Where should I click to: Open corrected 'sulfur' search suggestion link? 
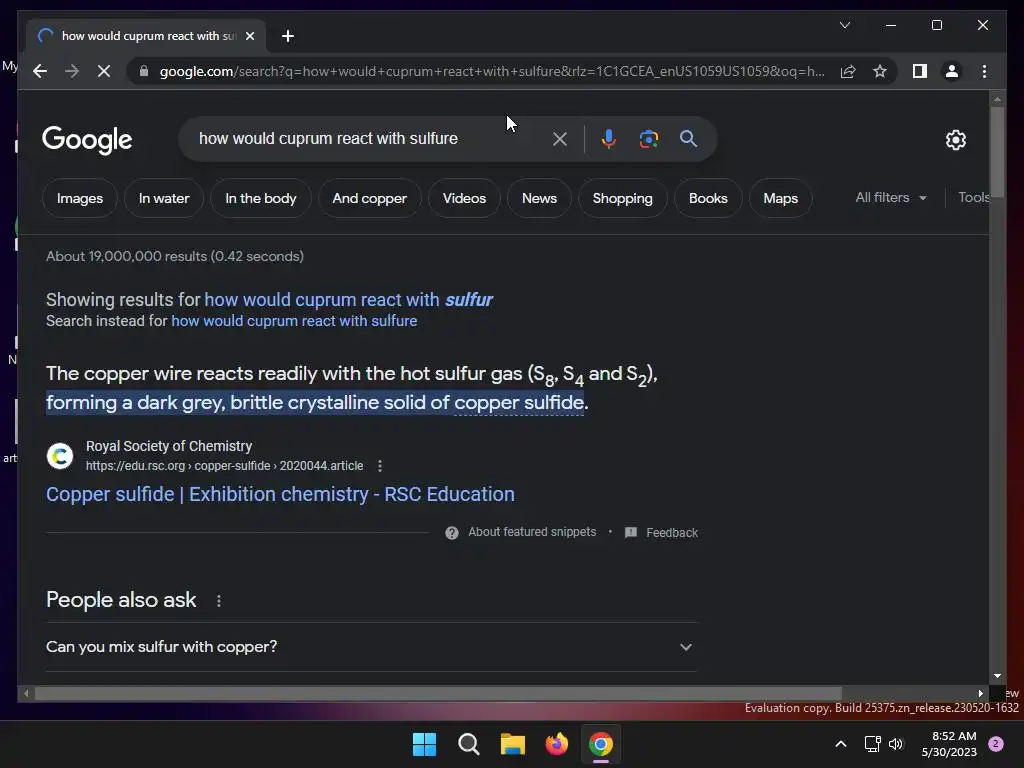coord(348,300)
